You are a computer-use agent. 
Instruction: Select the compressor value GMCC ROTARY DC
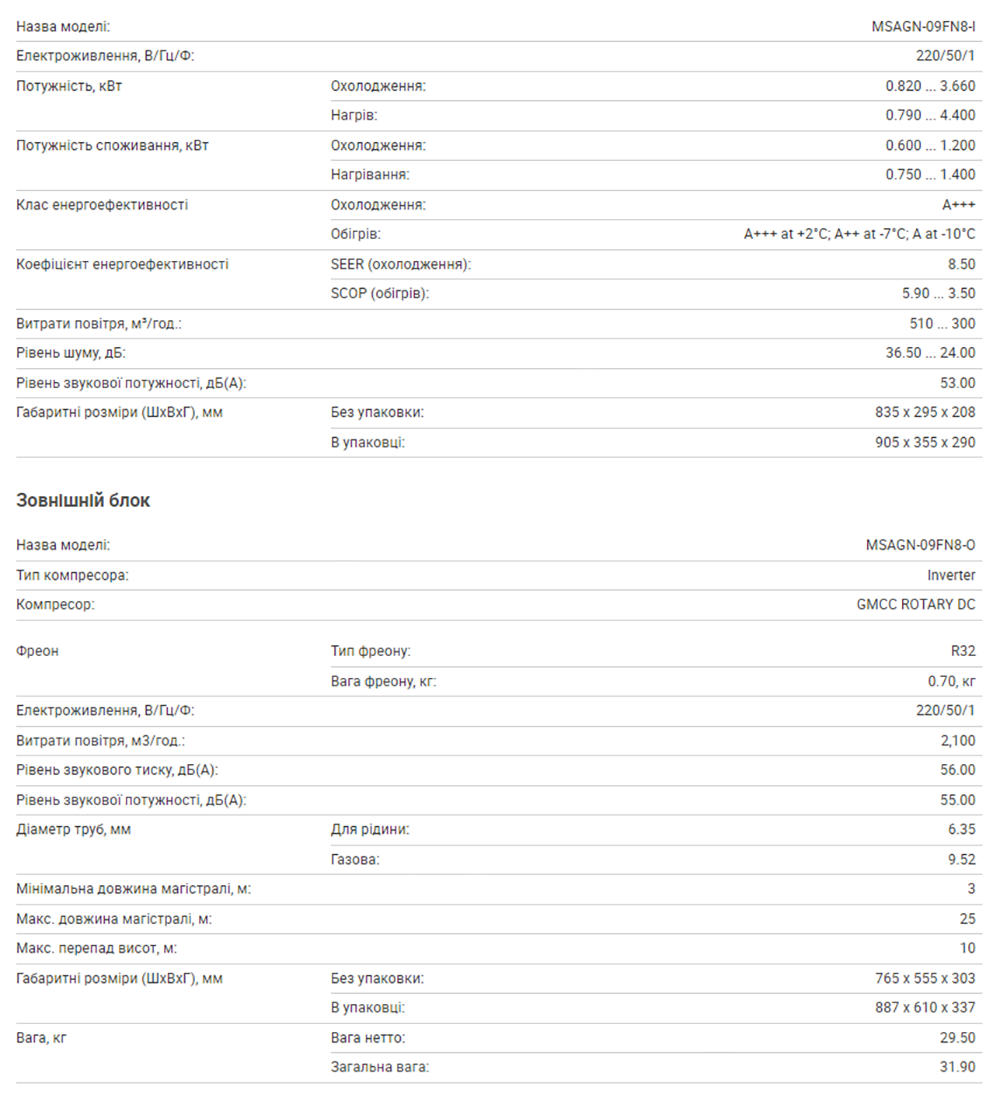pyautogui.click(x=916, y=604)
